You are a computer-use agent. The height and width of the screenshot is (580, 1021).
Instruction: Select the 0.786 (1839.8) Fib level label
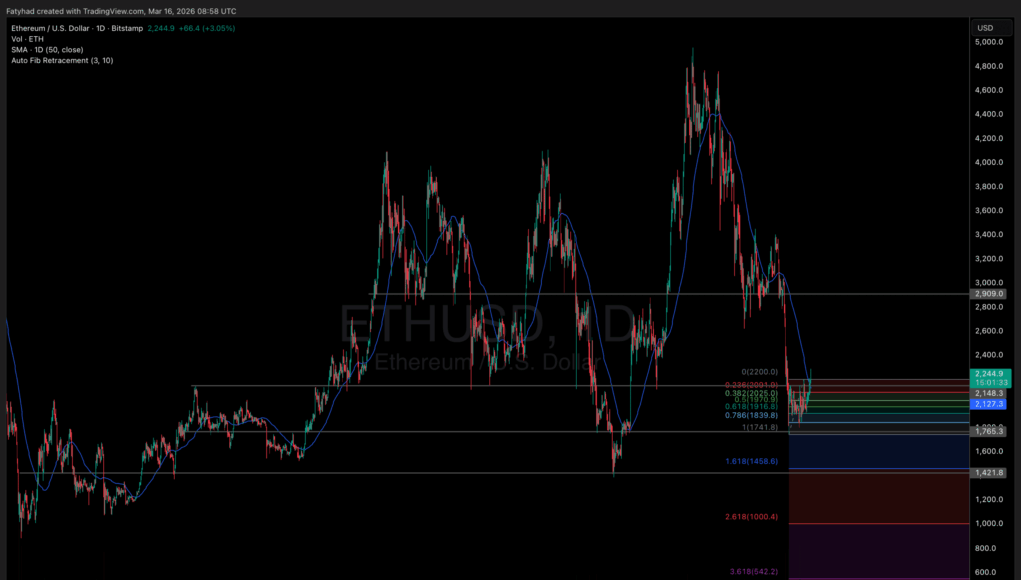(751, 415)
